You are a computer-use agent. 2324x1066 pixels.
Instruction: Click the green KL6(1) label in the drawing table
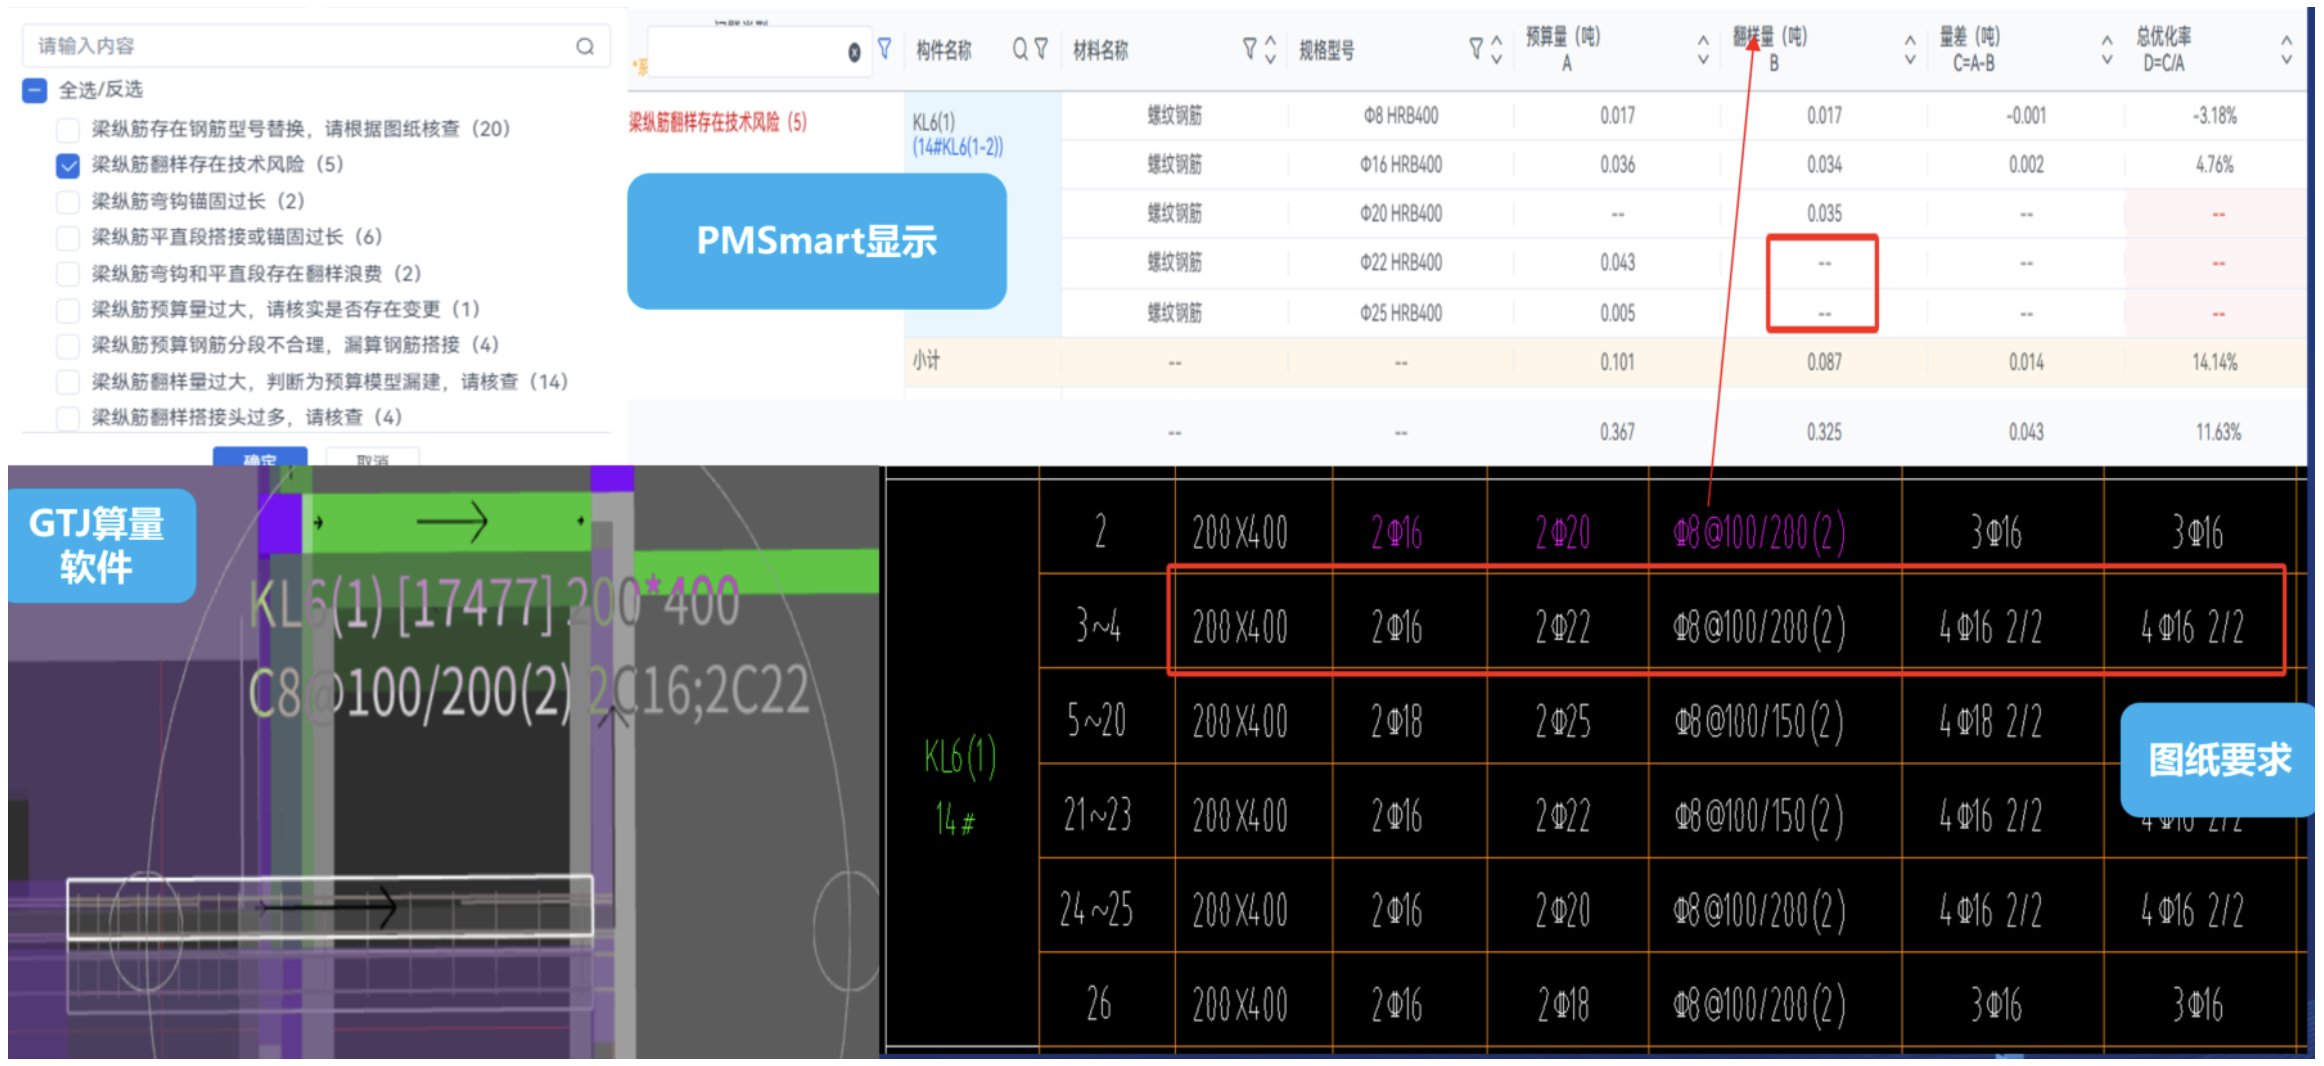960,757
